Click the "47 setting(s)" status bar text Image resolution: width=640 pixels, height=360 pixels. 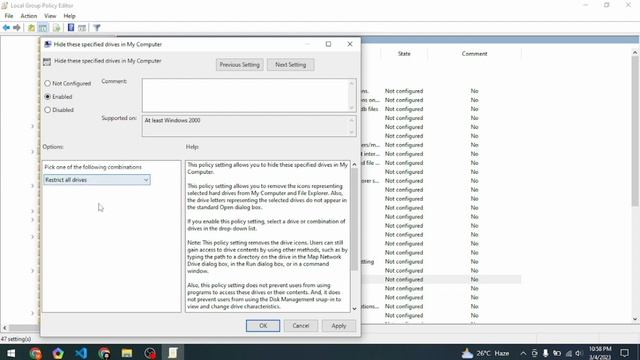tap(16, 339)
